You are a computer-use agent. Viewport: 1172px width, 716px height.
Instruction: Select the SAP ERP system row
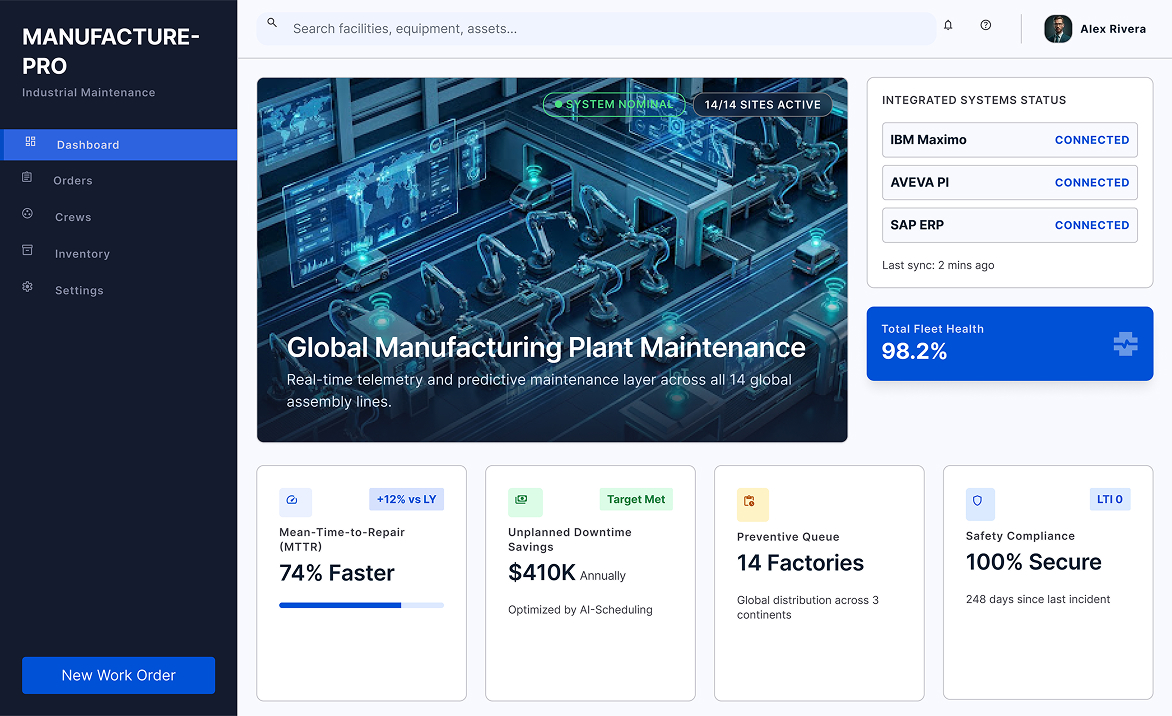(1010, 225)
